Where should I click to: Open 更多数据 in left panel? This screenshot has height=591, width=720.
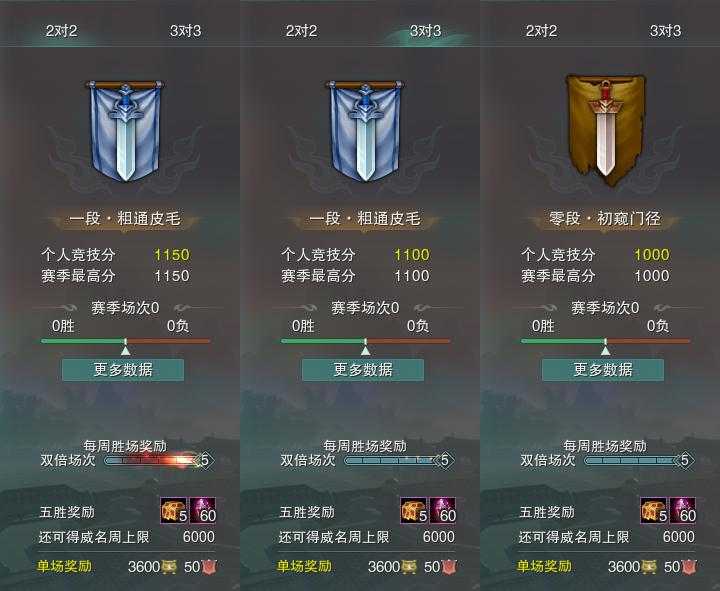coord(123,370)
